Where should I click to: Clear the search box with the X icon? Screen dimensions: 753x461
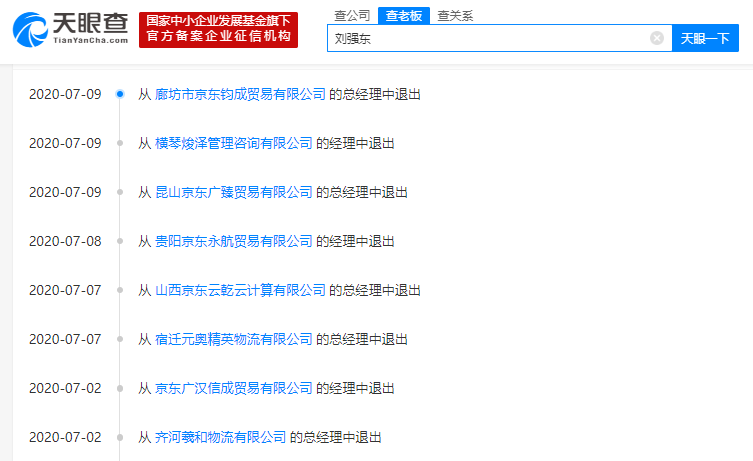tap(656, 38)
